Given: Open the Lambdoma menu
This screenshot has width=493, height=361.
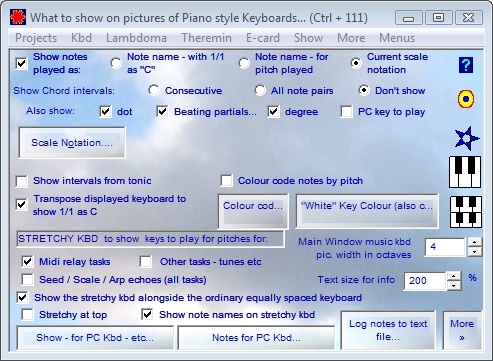Looking at the screenshot, I should 136,38.
